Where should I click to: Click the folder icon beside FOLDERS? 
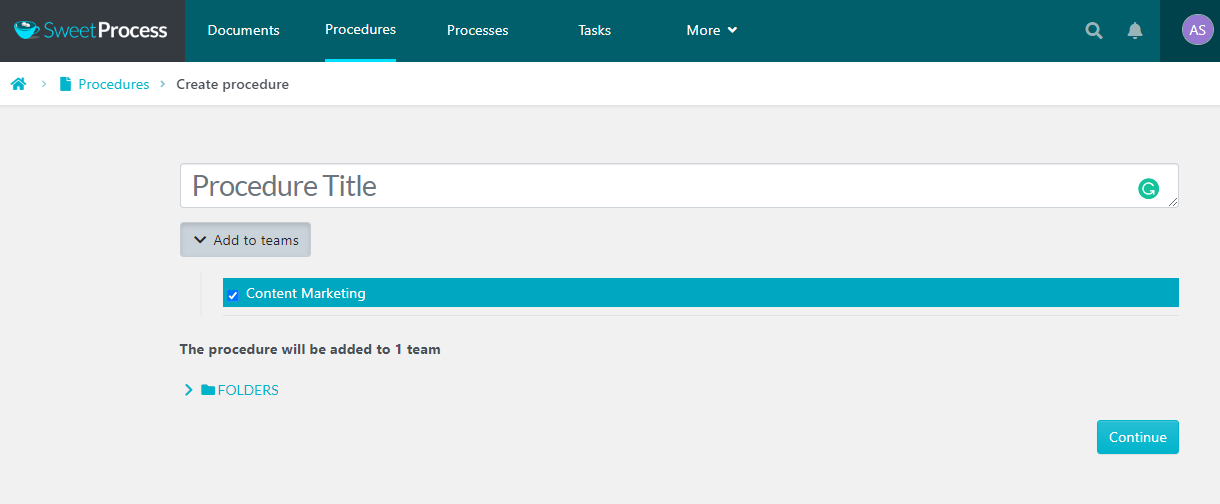coord(208,390)
